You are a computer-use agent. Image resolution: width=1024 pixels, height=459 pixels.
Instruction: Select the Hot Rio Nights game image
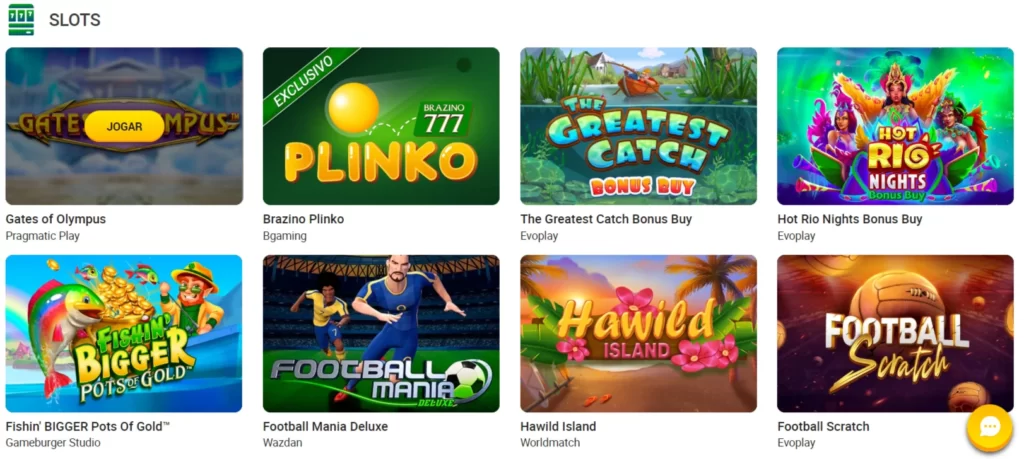(895, 126)
